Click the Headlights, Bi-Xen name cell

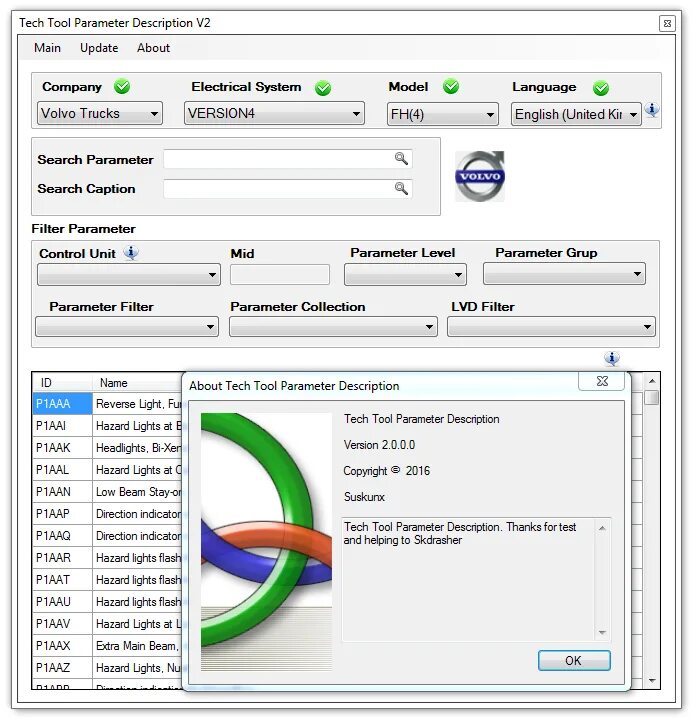[138, 448]
